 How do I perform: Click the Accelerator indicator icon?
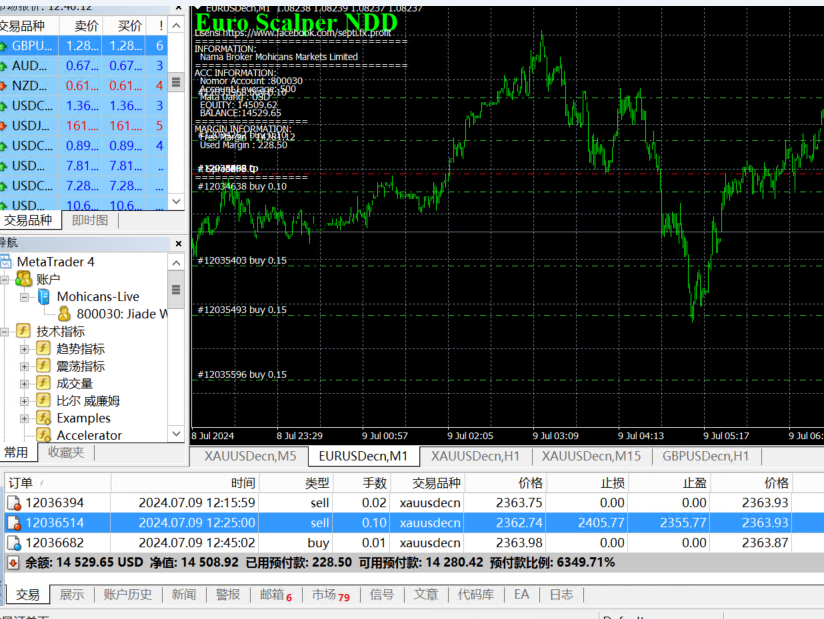44,435
